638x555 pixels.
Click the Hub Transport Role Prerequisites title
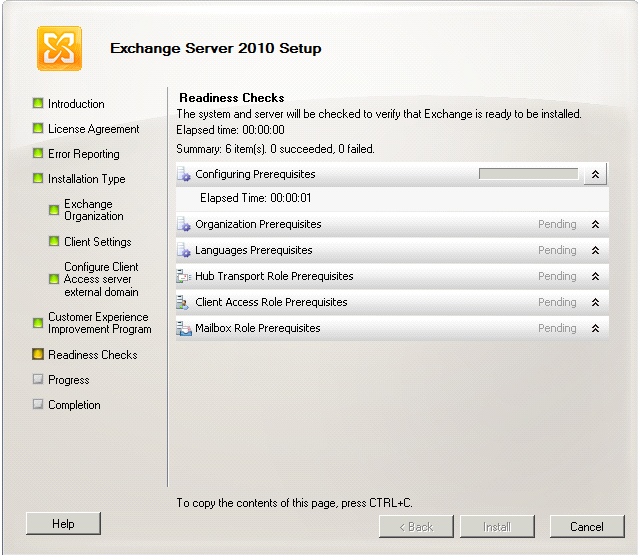[x=274, y=276]
